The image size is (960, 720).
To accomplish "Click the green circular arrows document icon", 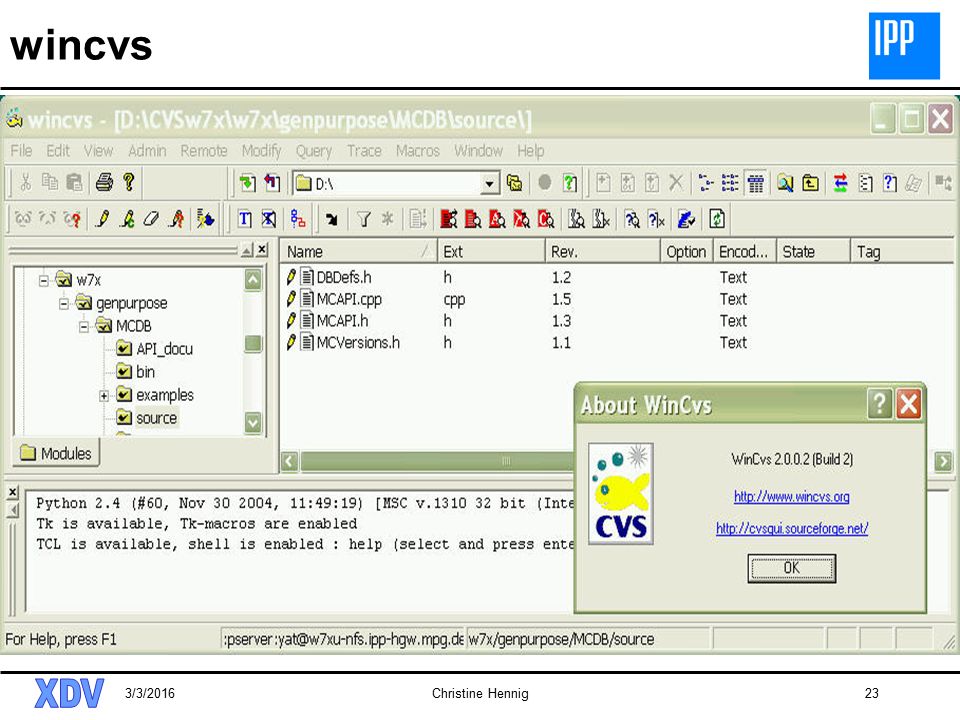I will point(717,219).
